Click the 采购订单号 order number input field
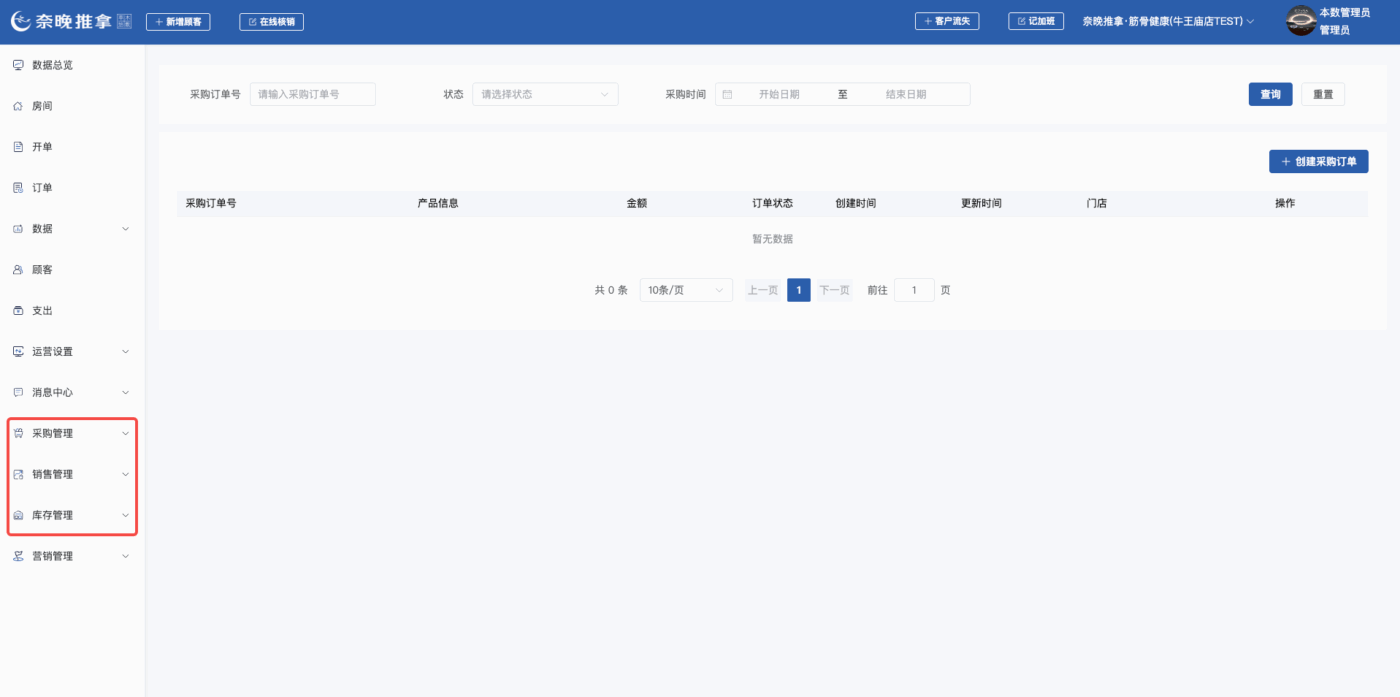The height and width of the screenshot is (697, 1400). tap(313, 93)
